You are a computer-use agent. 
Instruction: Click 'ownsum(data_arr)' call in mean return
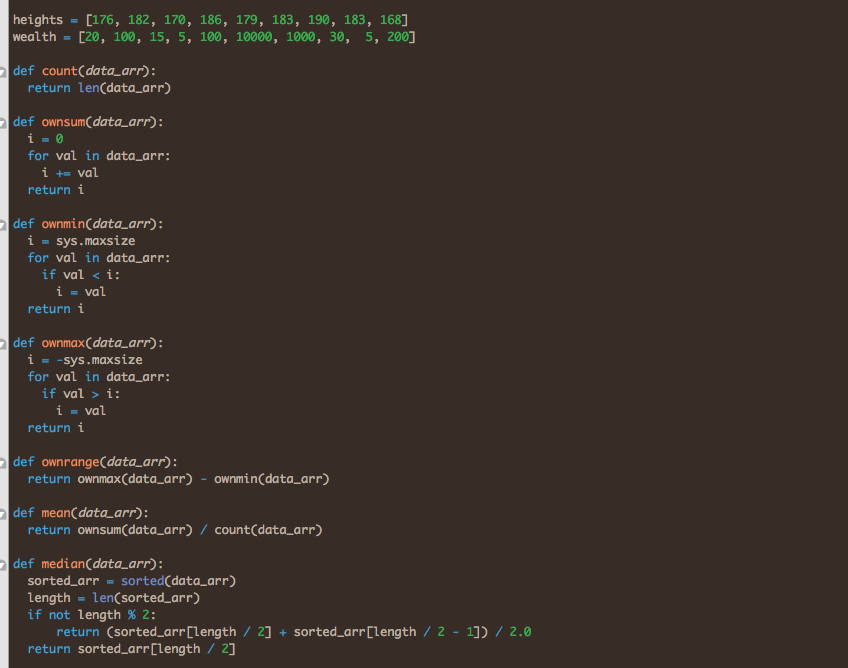click(x=135, y=530)
